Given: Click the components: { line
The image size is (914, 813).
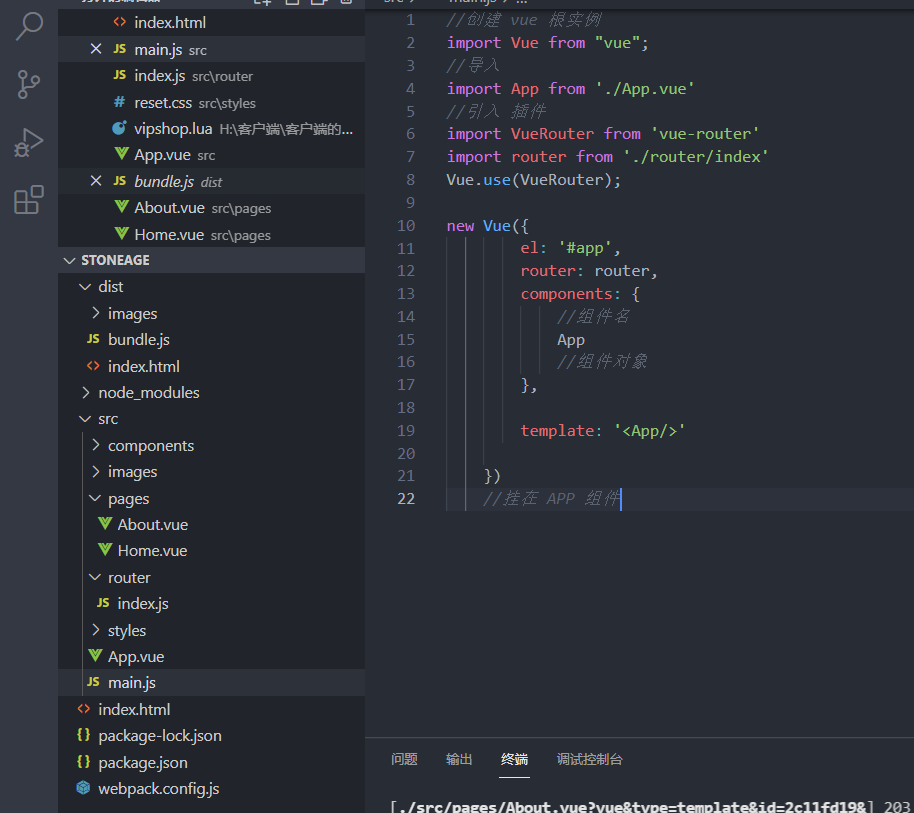Looking at the screenshot, I should point(580,294).
